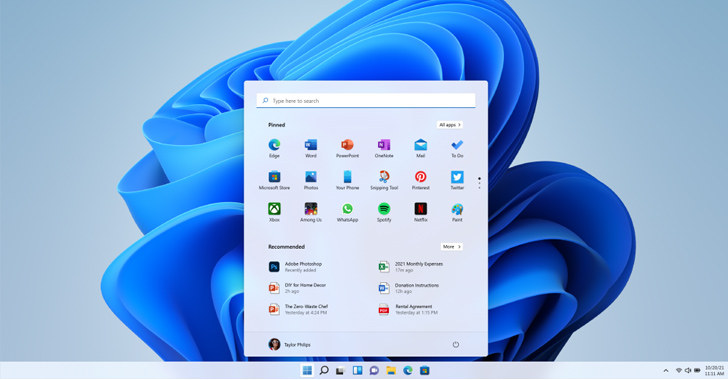
Task: Open Chat icon on taskbar
Action: 374,370
